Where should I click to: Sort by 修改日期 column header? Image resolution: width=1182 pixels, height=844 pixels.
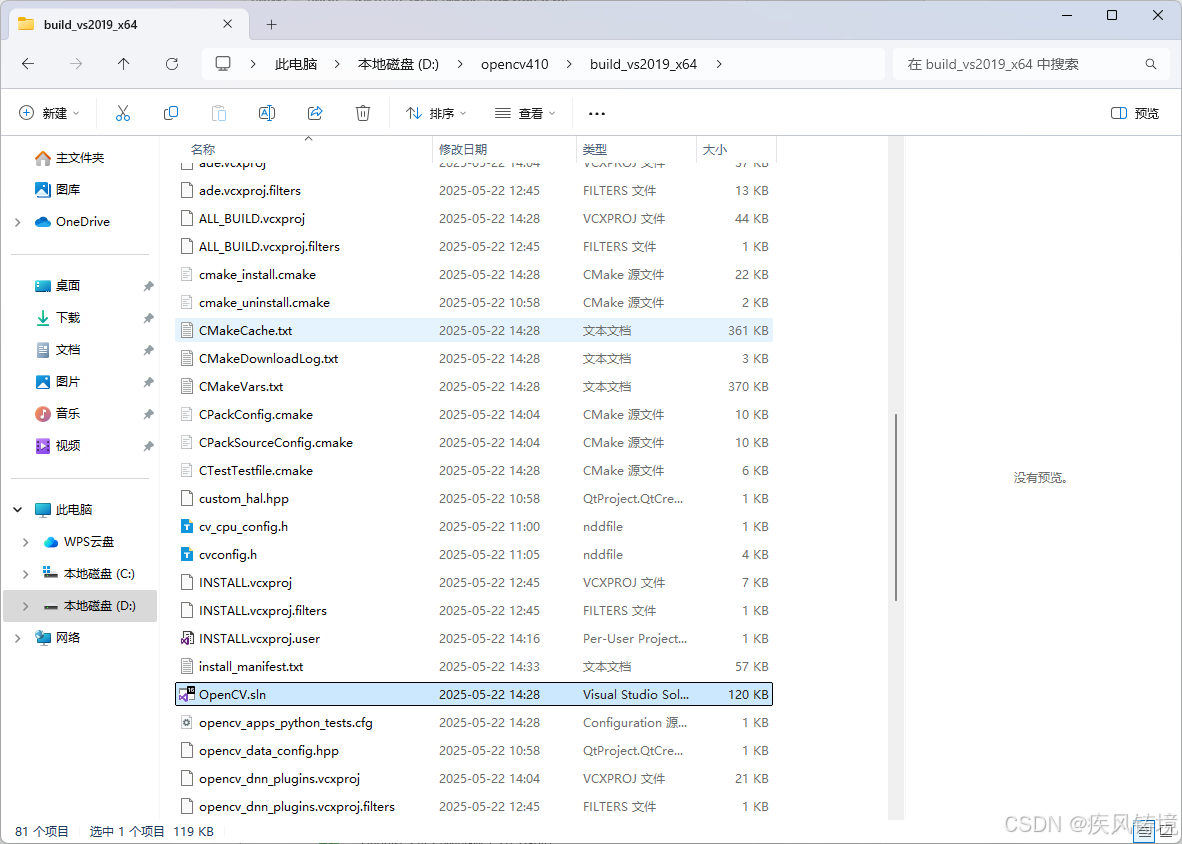(463, 149)
